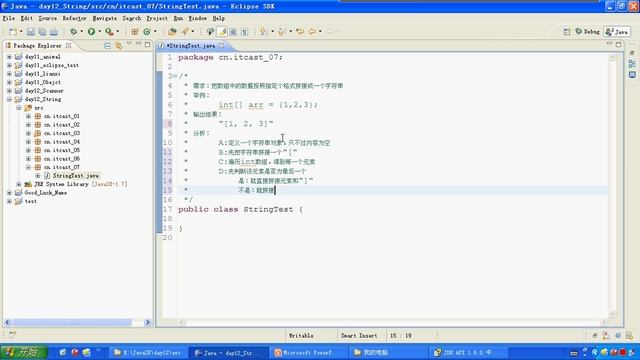Click the Search flashlight toolbar icon
Screen dimensions: 640x360
tap(185, 31)
